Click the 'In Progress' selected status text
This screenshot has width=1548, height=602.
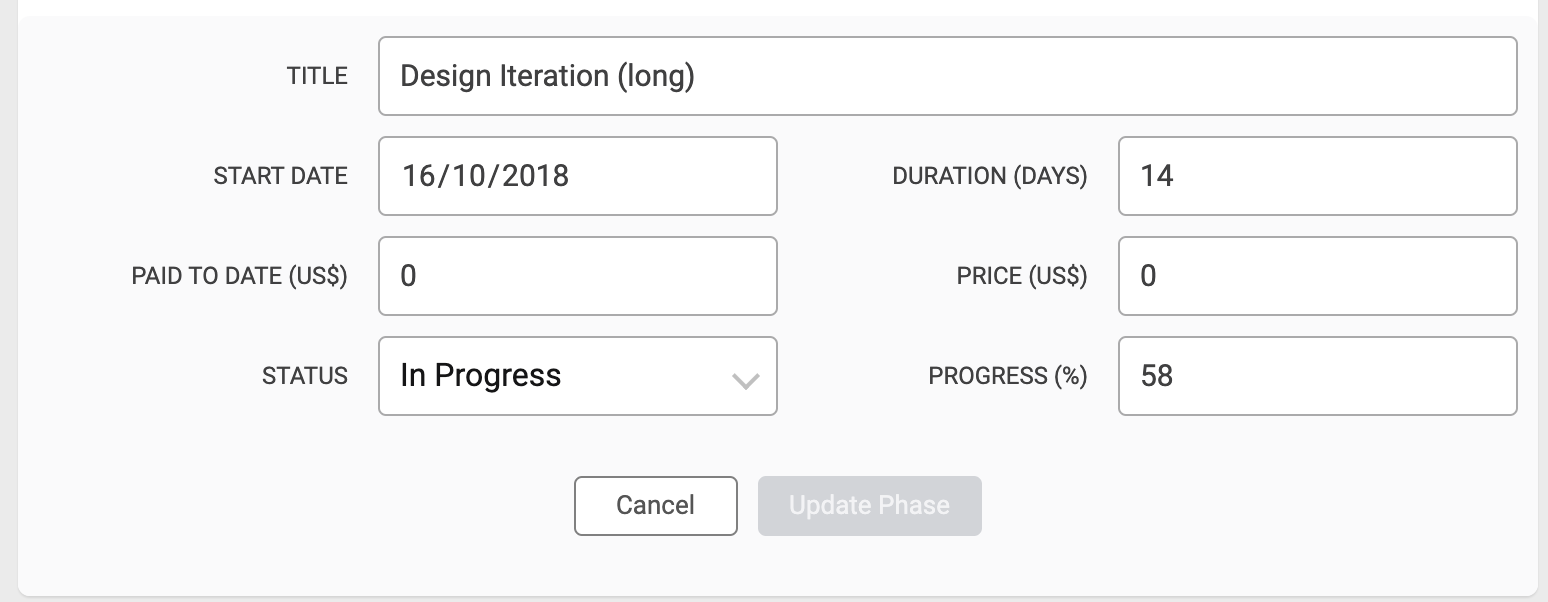click(x=480, y=376)
